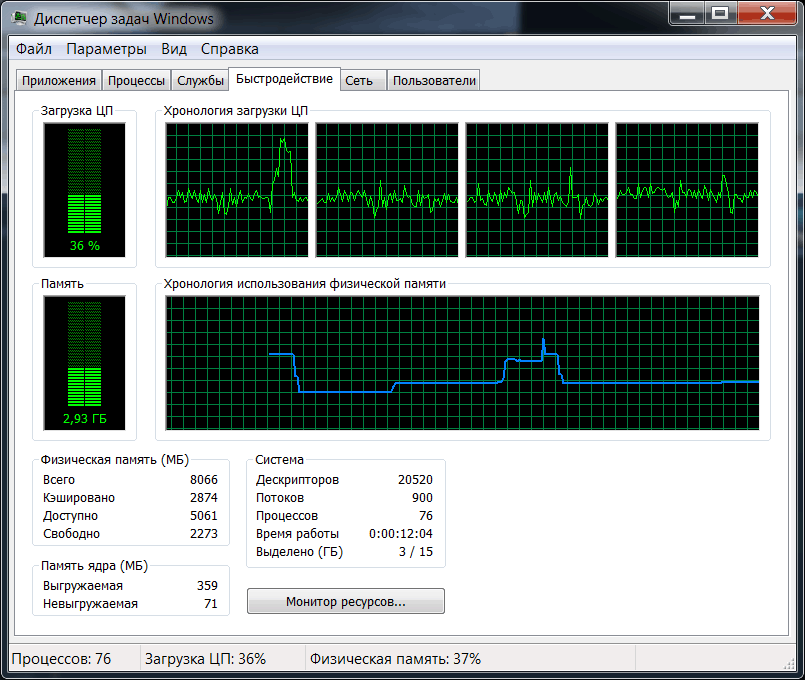Image resolution: width=805 pixels, height=680 pixels.
Task: Click status bar text Процессов: 76
Action: coord(61,659)
